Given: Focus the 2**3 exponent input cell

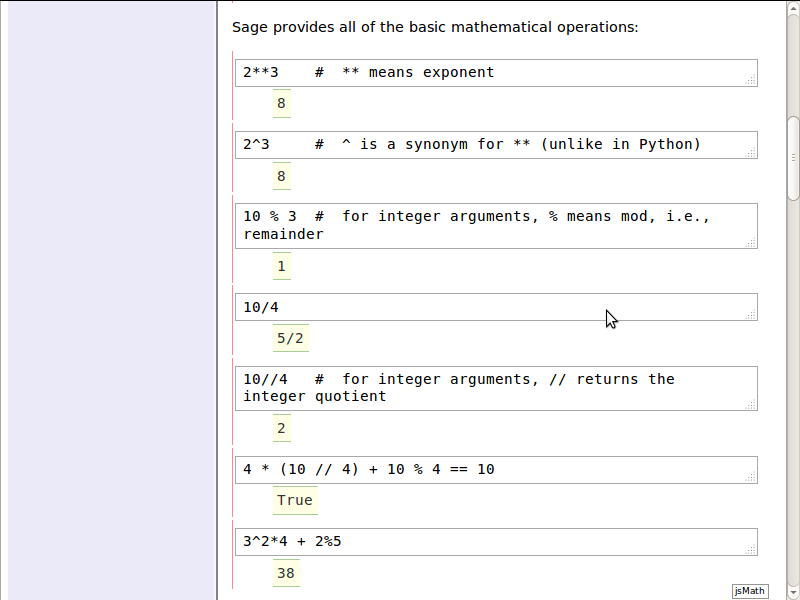Looking at the screenshot, I should point(490,73).
